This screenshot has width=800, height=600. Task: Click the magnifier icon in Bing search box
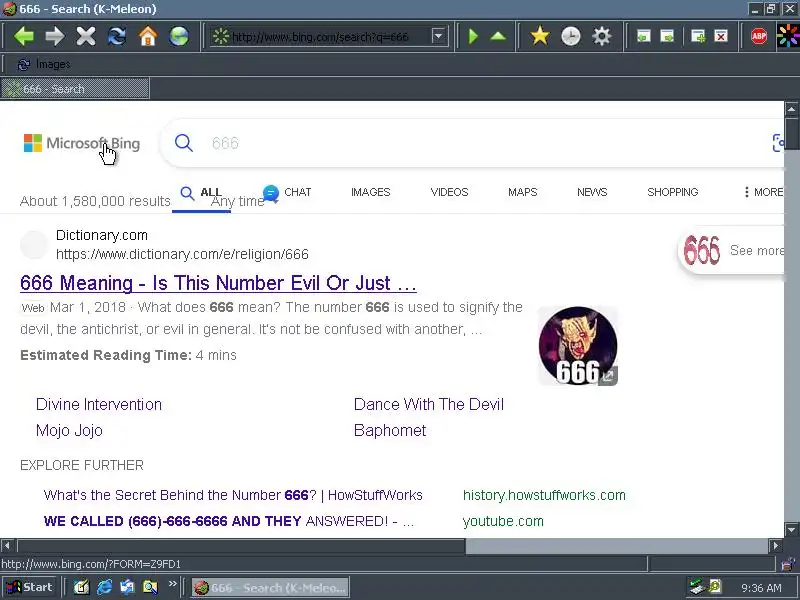[184, 143]
